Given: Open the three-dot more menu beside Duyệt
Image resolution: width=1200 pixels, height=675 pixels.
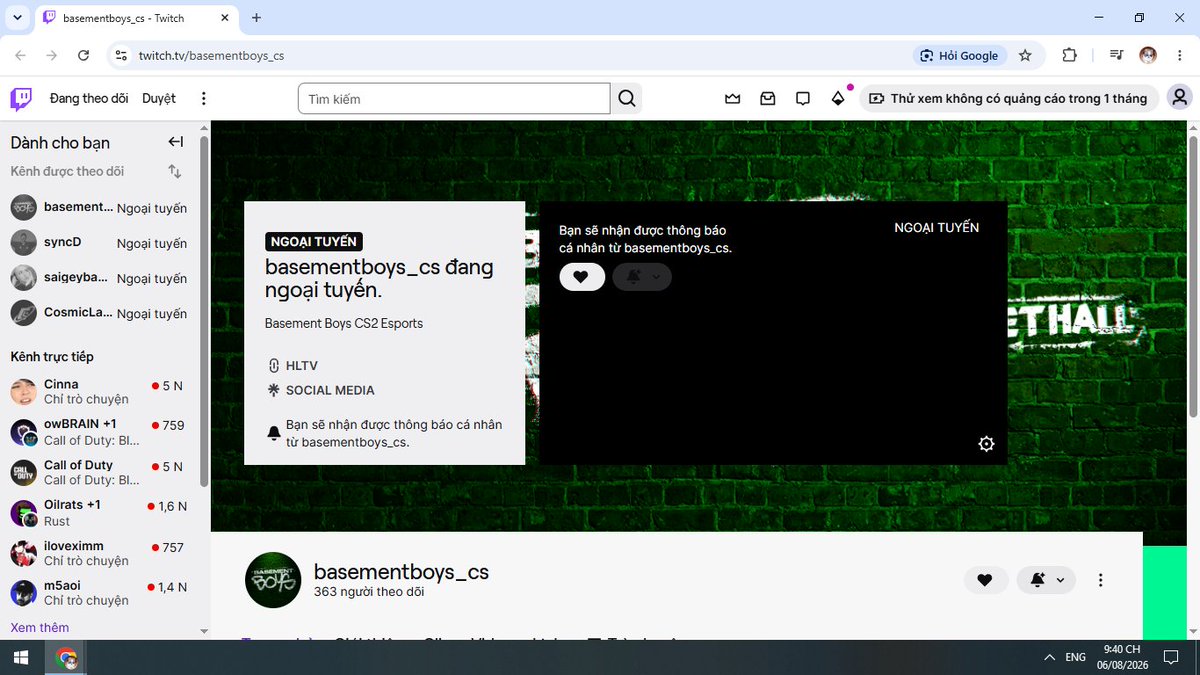Looking at the screenshot, I should [204, 98].
